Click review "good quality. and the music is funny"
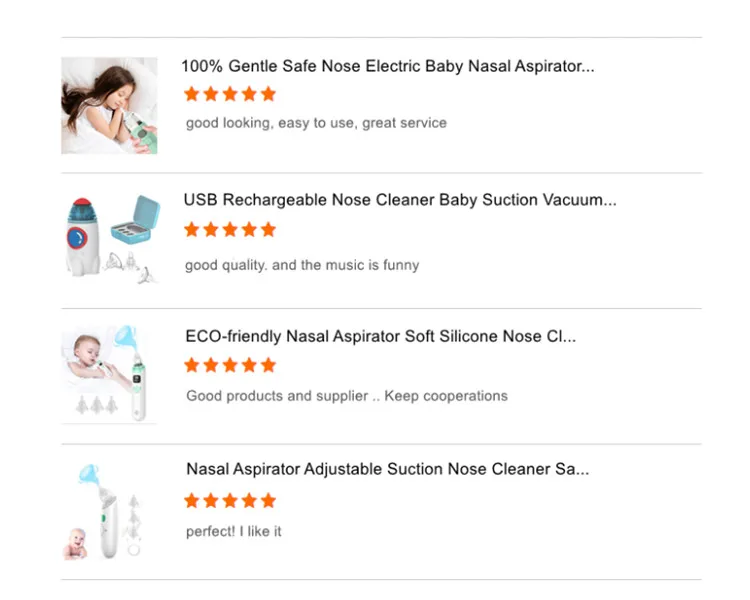 click(x=302, y=265)
